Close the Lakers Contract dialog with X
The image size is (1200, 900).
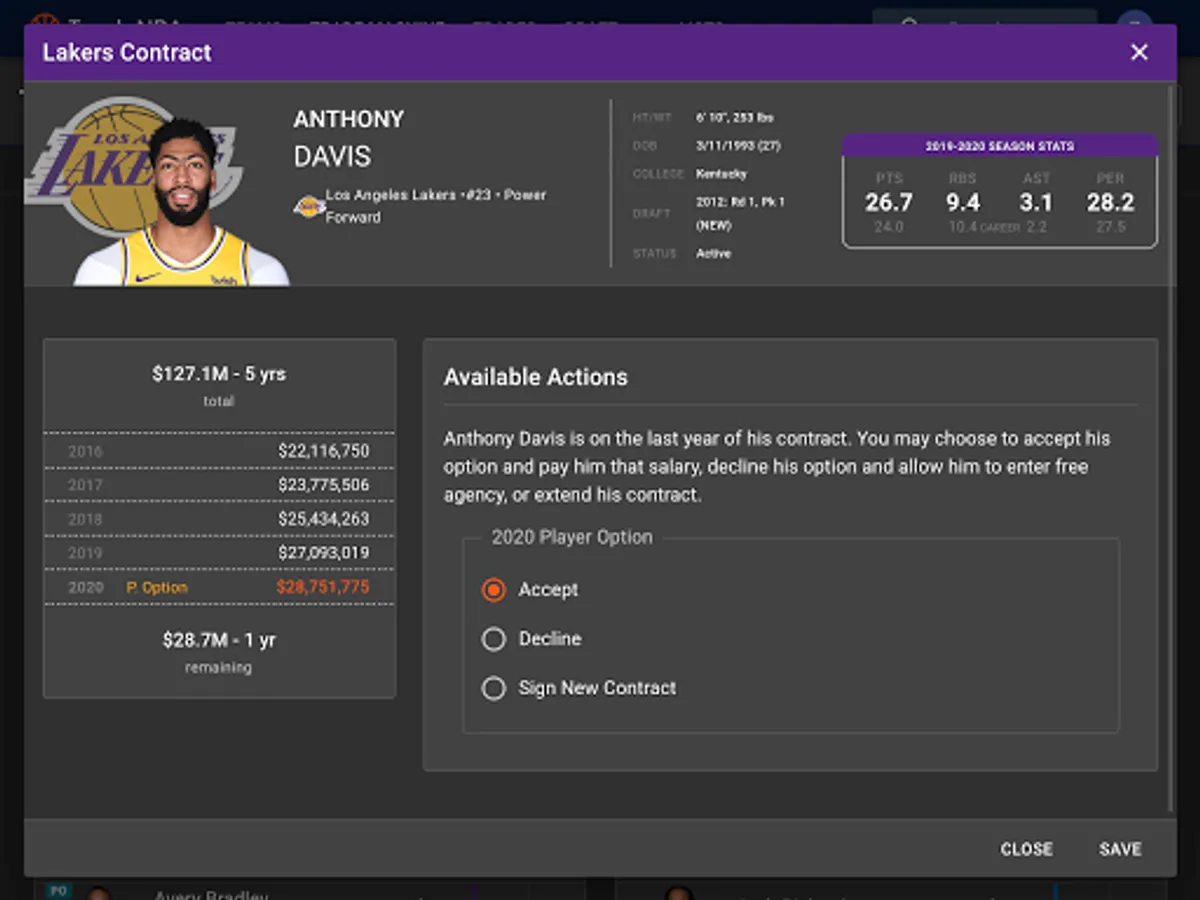[1139, 53]
